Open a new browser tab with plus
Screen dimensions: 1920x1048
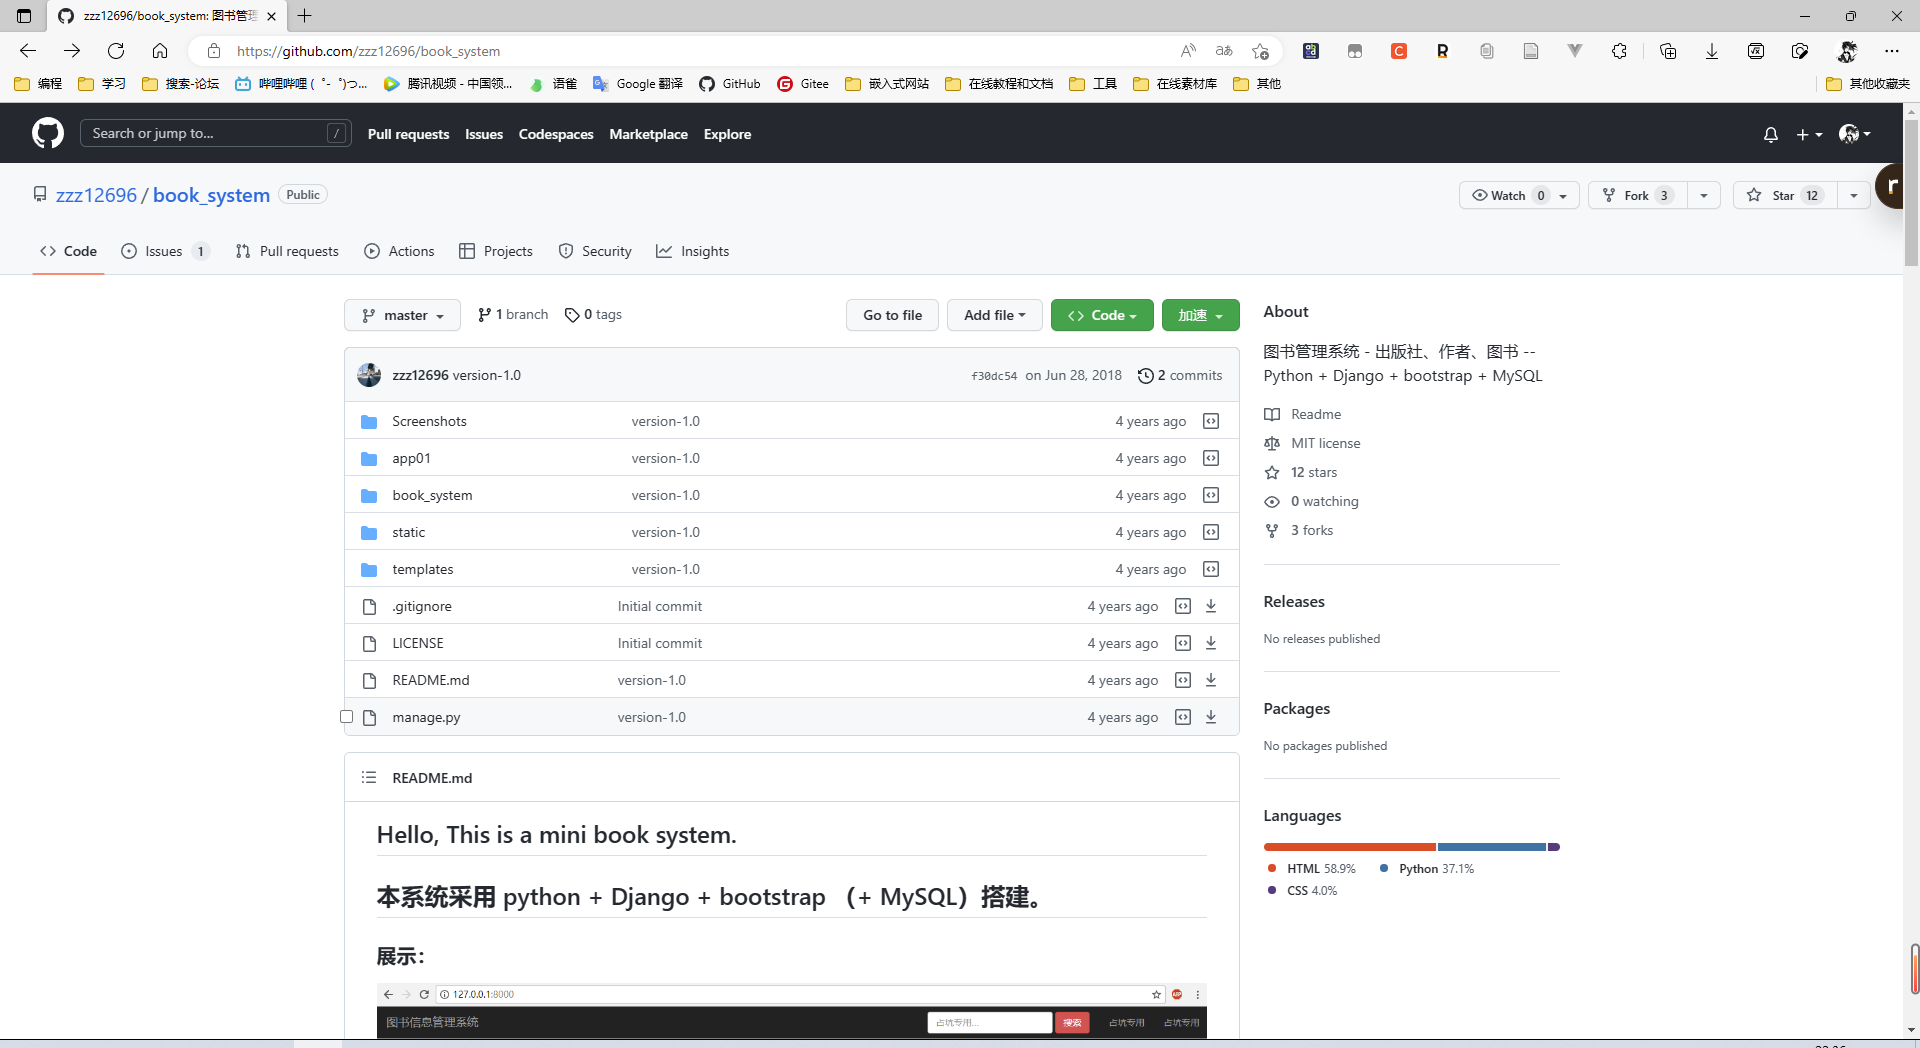coord(305,16)
